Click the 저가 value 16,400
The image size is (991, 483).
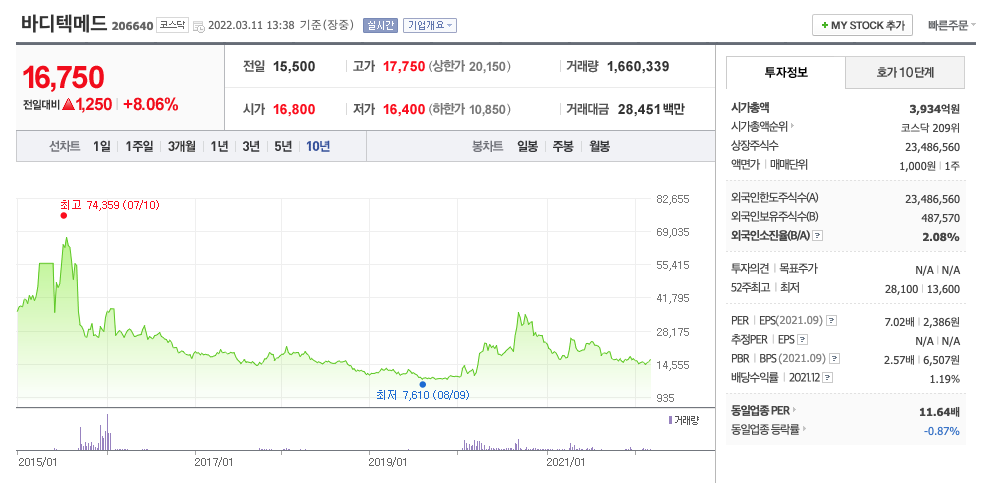point(404,109)
